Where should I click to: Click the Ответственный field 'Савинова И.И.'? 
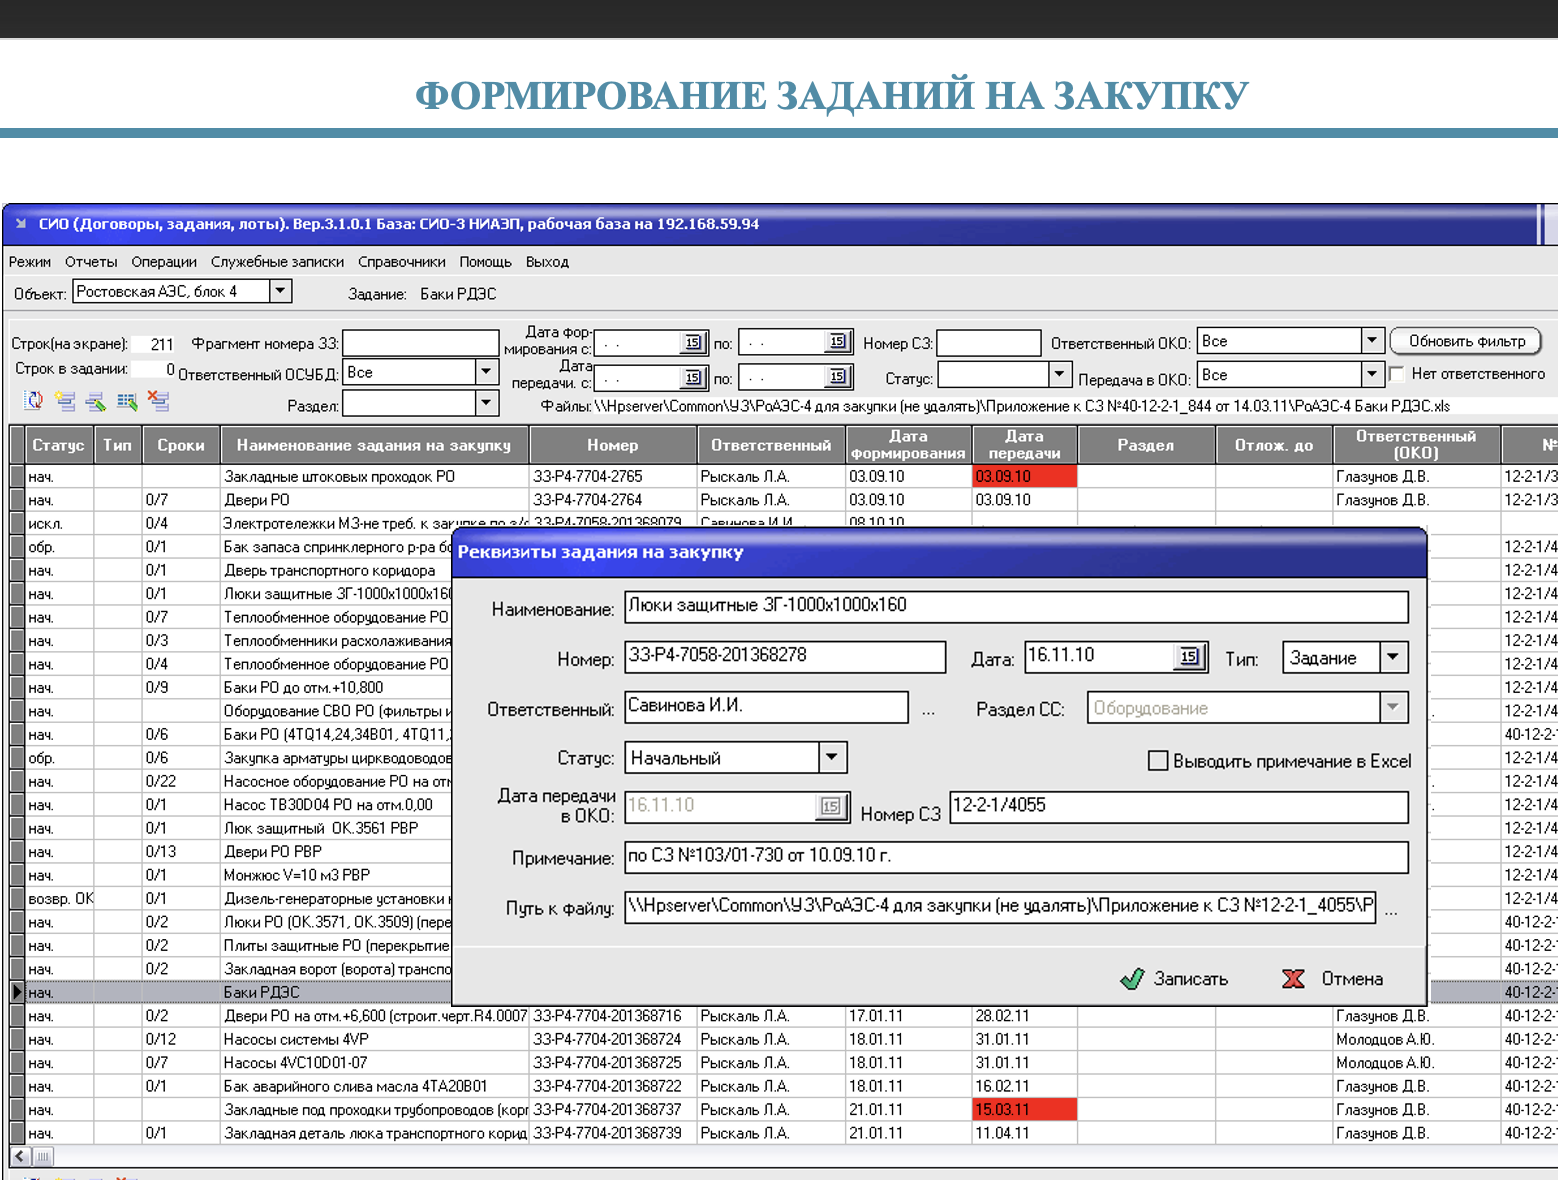[x=766, y=707]
